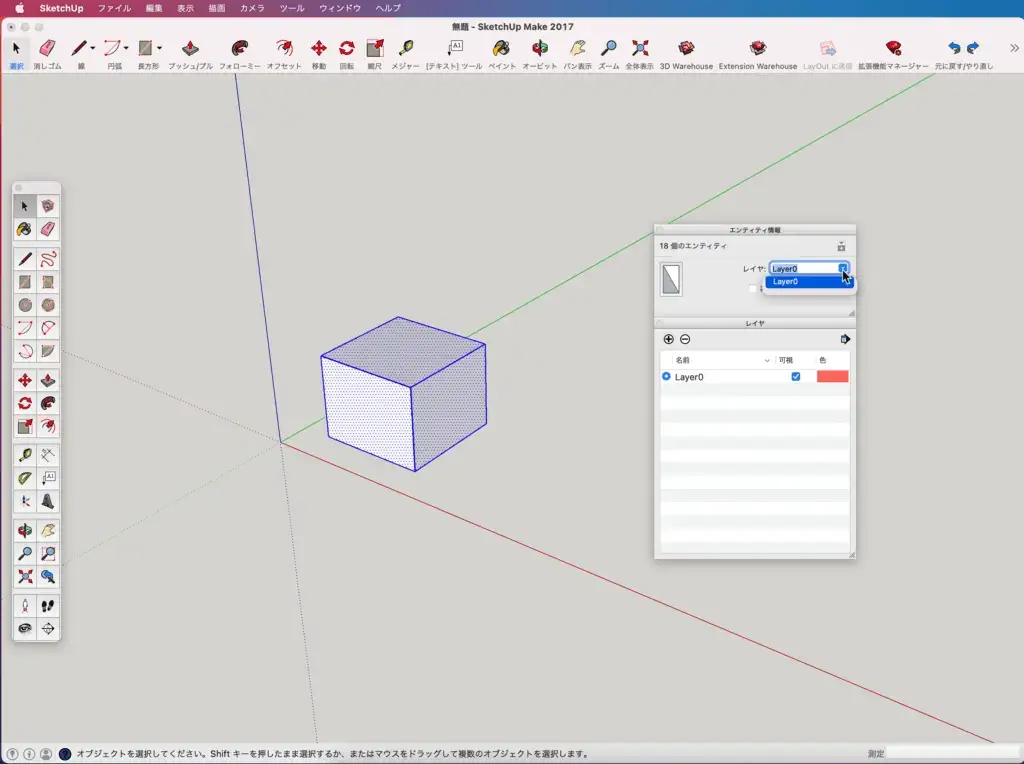Open the レイヤ combo box arrow in Entity Info
The height and width of the screenshot is (764, 1024).
(843, 268)
